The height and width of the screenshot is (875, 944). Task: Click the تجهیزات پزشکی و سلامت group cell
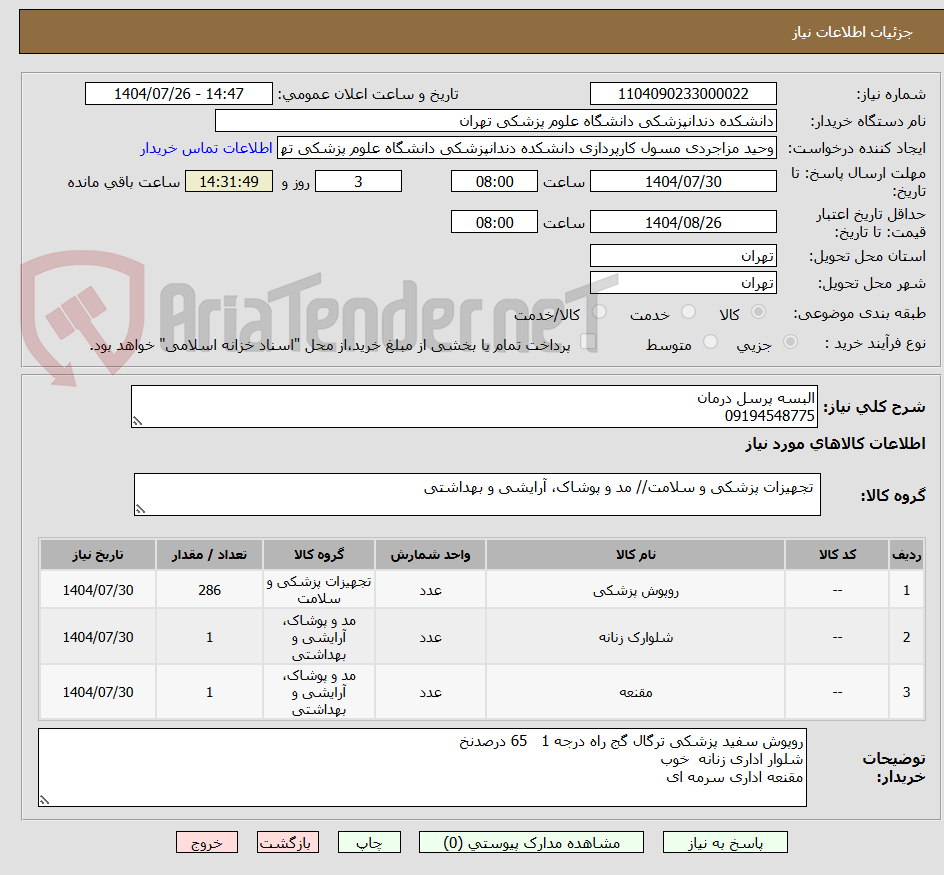pos(318,590)
